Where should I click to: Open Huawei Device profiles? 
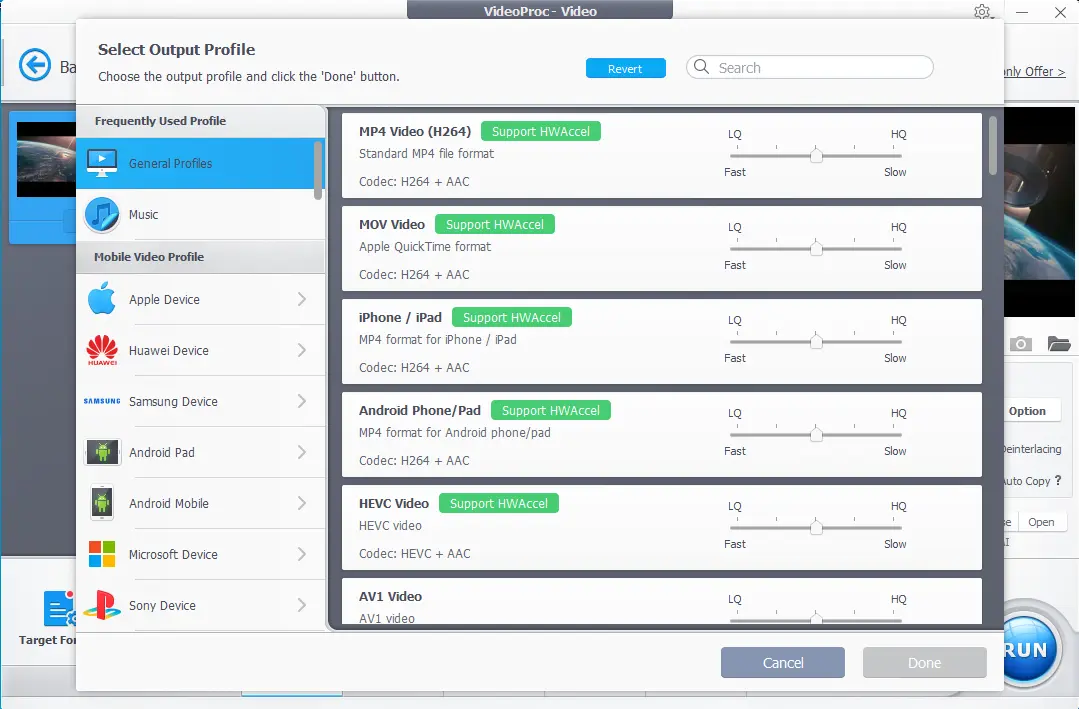(x=200, y=350)
